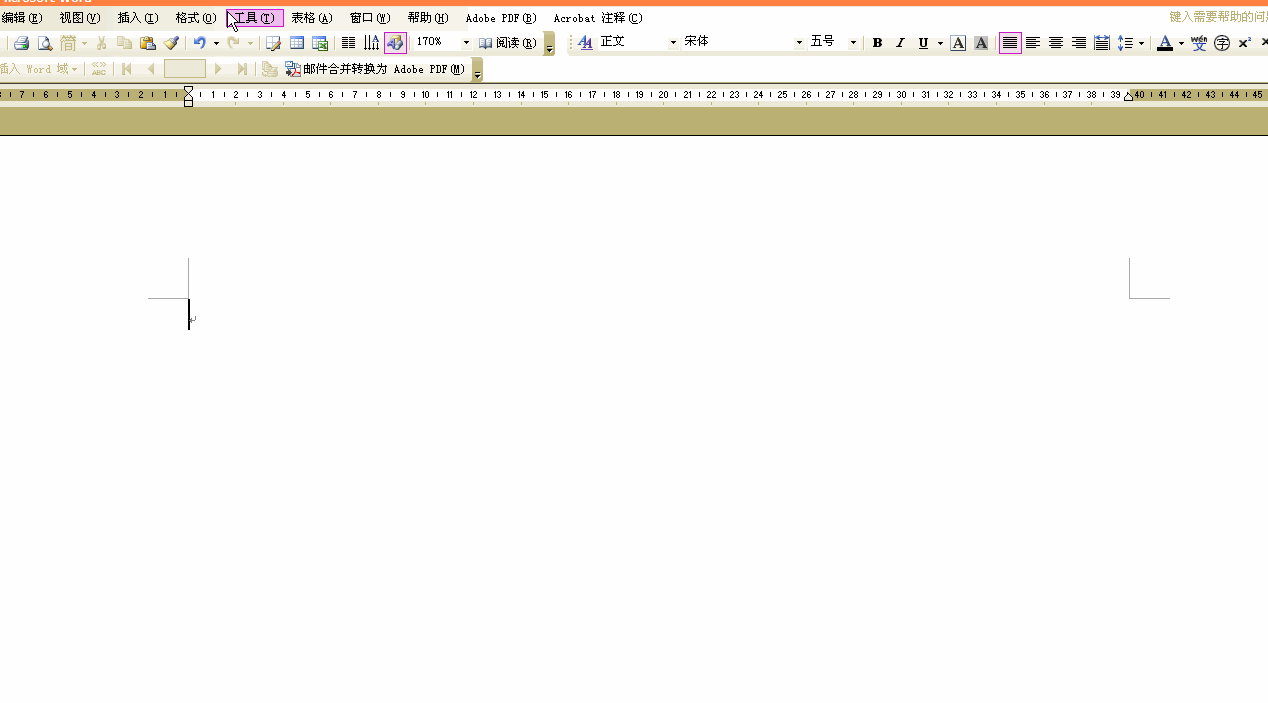Click the Change Text Direction icon
The width and height of the screenshot is (1268, 703).
coord(371,43)
